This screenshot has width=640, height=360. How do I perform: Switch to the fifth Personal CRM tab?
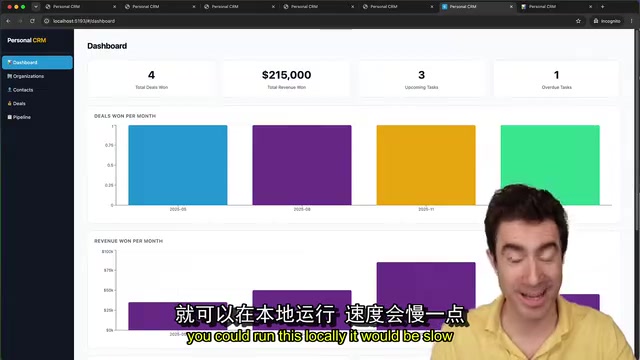(397, 7)
